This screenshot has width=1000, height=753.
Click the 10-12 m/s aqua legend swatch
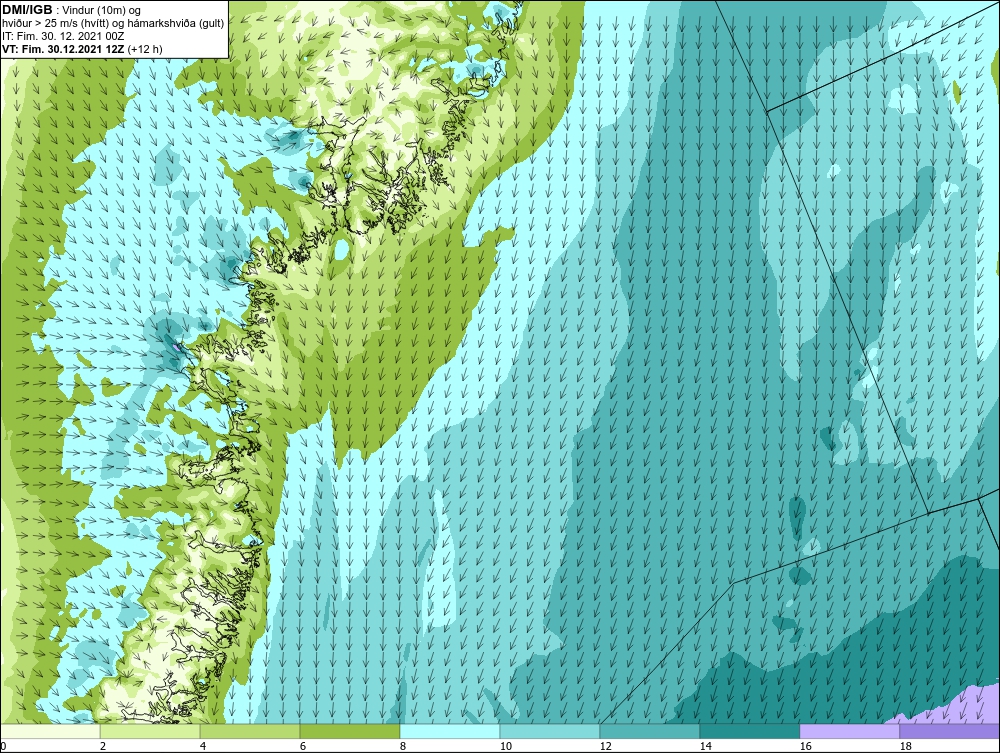550,731
